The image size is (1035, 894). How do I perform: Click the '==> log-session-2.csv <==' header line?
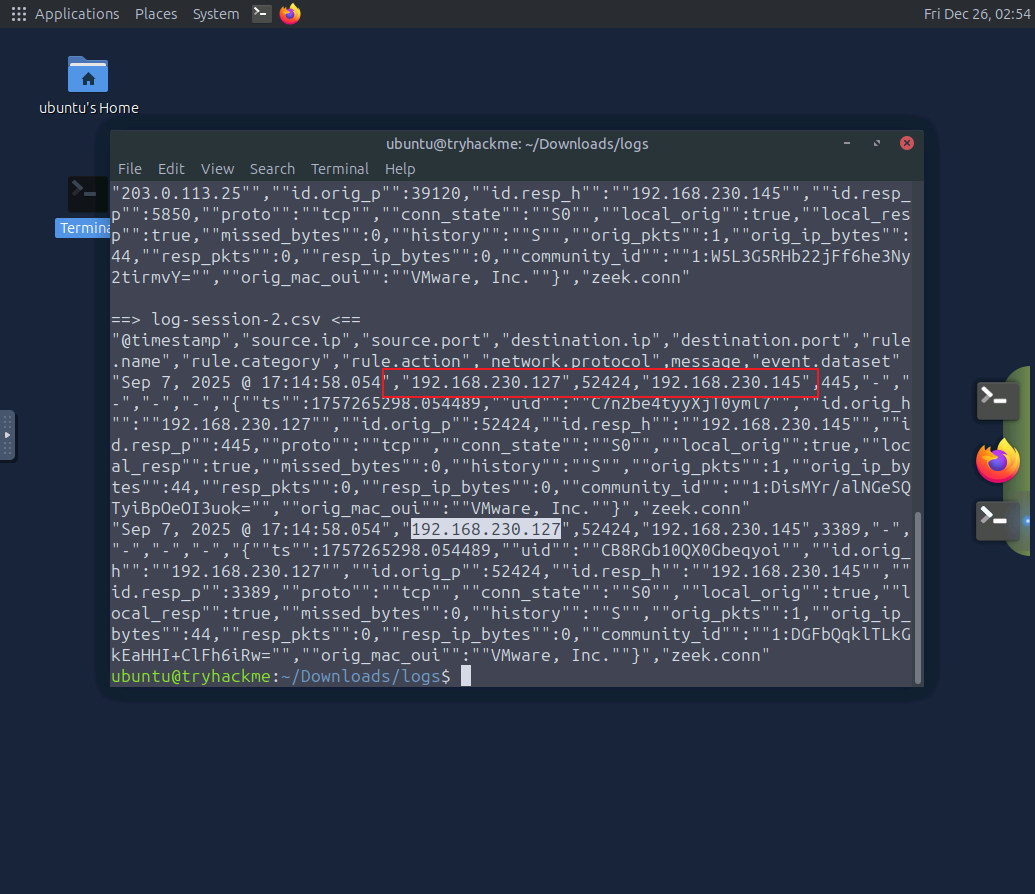point(236,320)
